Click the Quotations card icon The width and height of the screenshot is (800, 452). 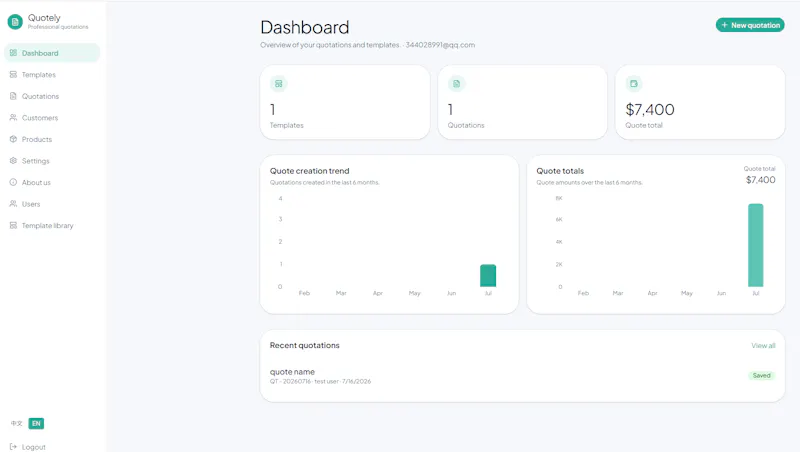(x=456, y=84)
